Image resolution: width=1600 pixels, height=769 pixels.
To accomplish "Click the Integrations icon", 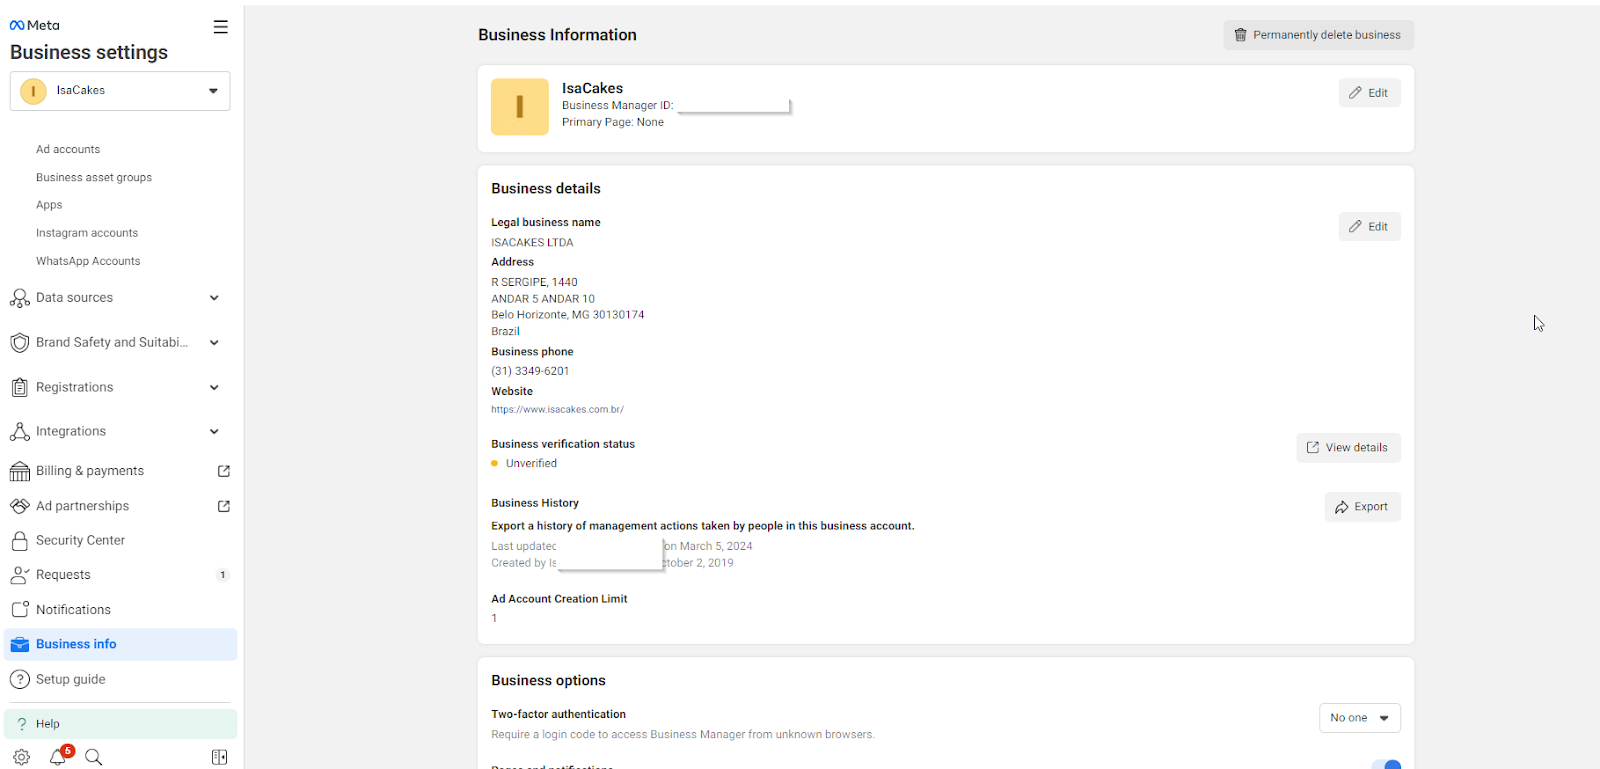I will pos(19,432).
